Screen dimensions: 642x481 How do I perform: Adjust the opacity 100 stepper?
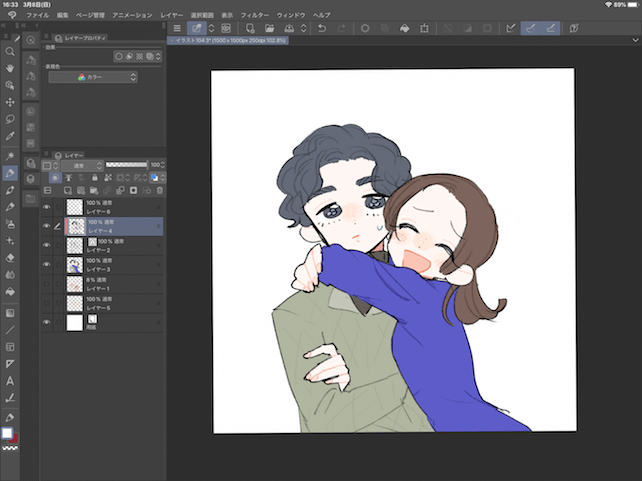(x=163, y=165)
